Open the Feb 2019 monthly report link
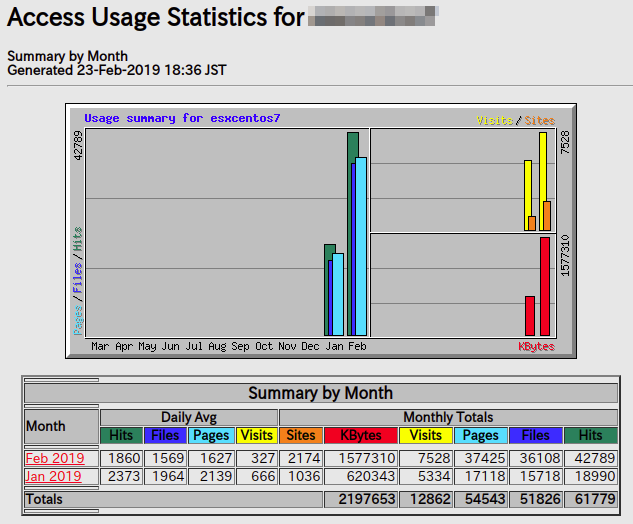Viewport: 633px width, 524px height. [54, 458]
